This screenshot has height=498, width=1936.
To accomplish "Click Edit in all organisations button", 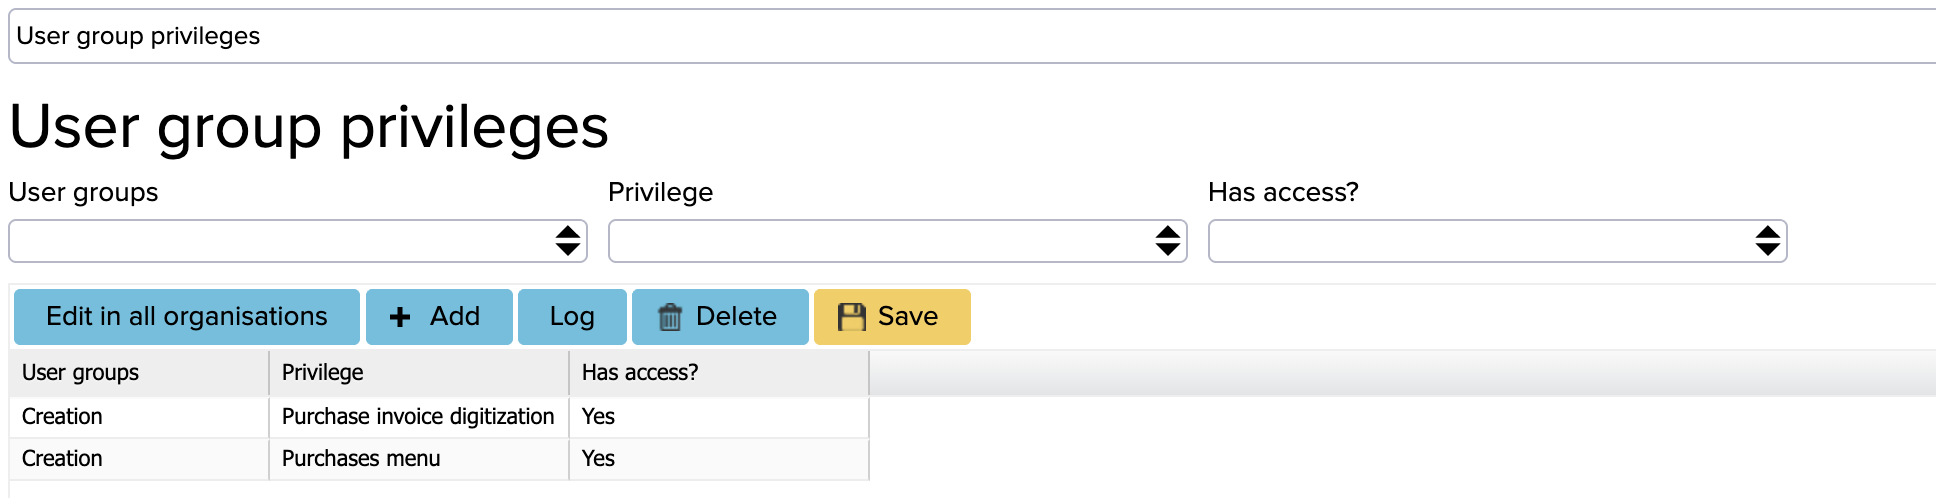I will [187, 317].
